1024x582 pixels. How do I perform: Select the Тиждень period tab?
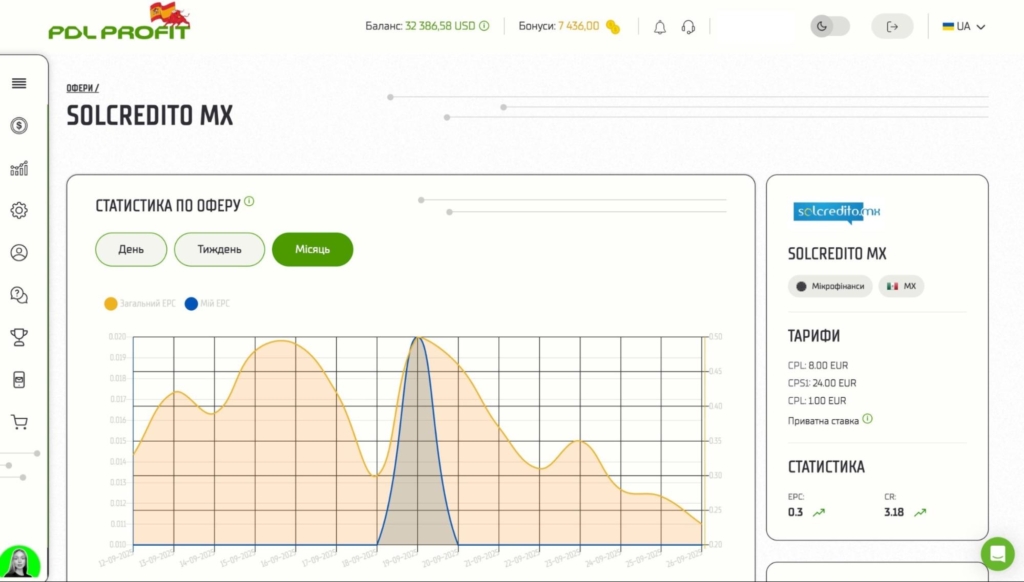(219, 249)
